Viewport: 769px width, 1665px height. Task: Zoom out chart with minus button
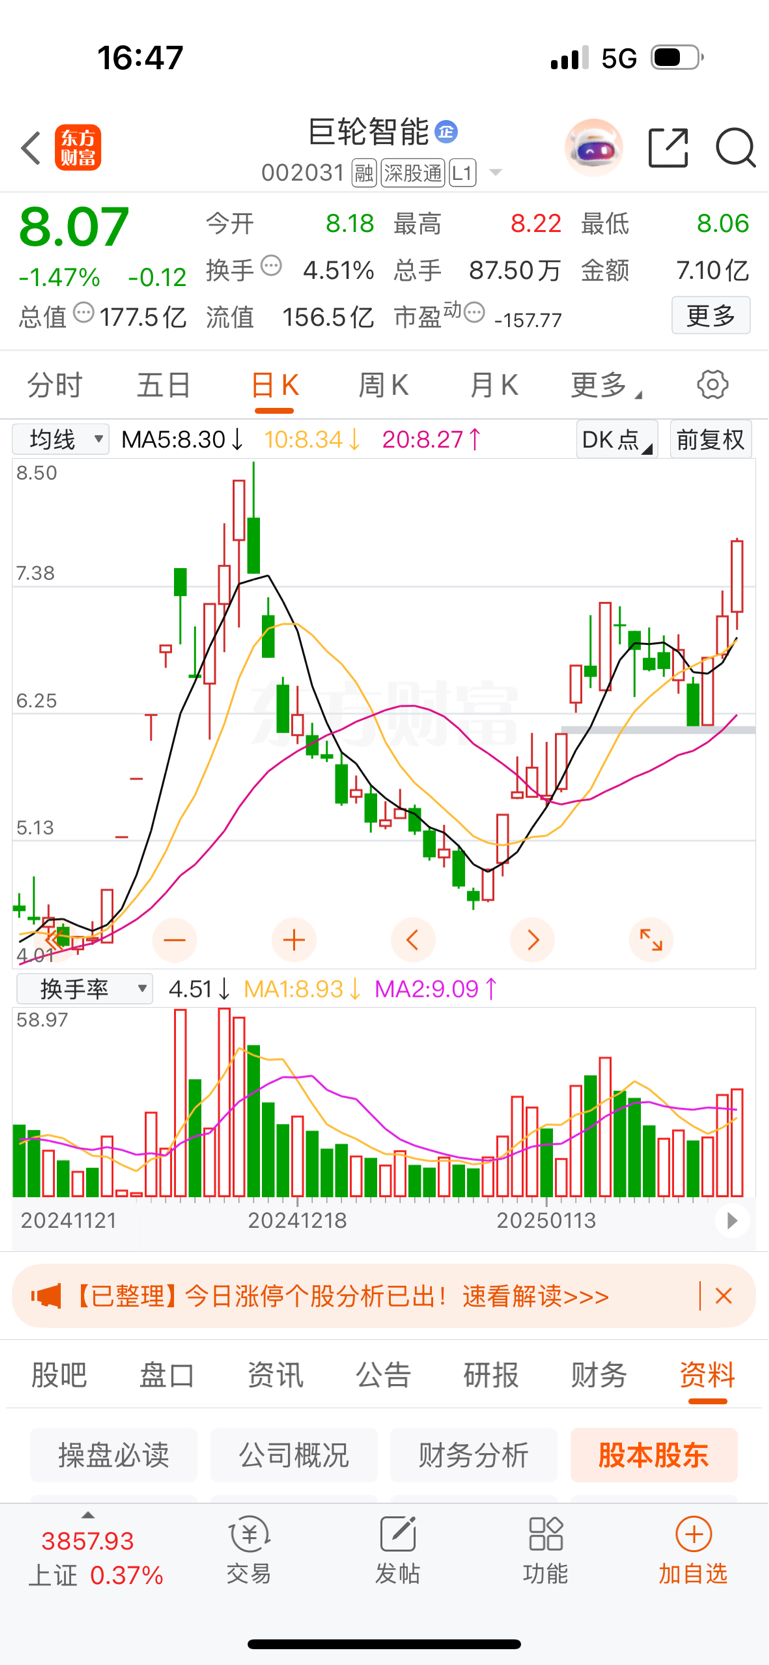(175, 940)
